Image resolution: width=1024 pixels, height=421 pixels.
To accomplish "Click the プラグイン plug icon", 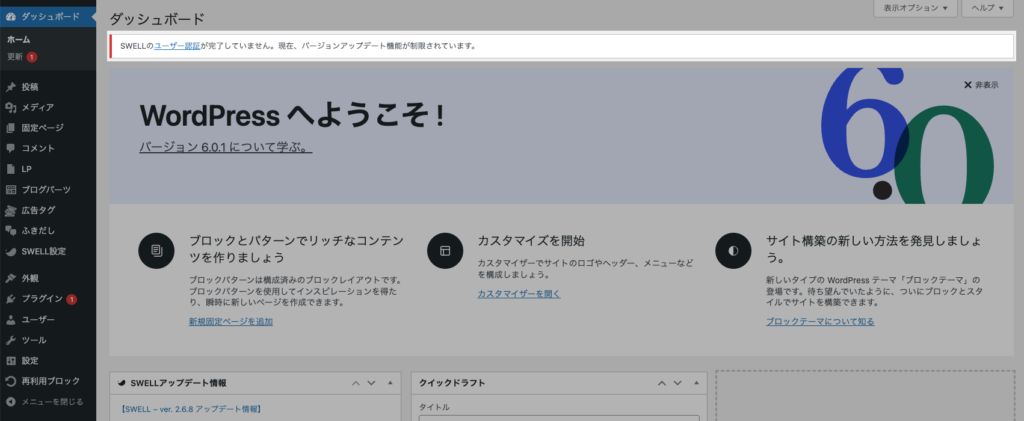I will [10, 299].
